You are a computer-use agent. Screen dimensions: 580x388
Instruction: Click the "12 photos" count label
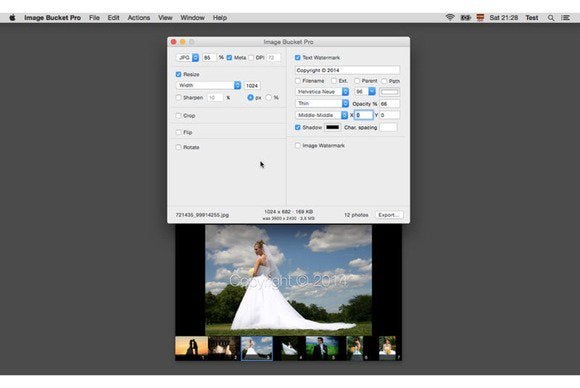356,215
